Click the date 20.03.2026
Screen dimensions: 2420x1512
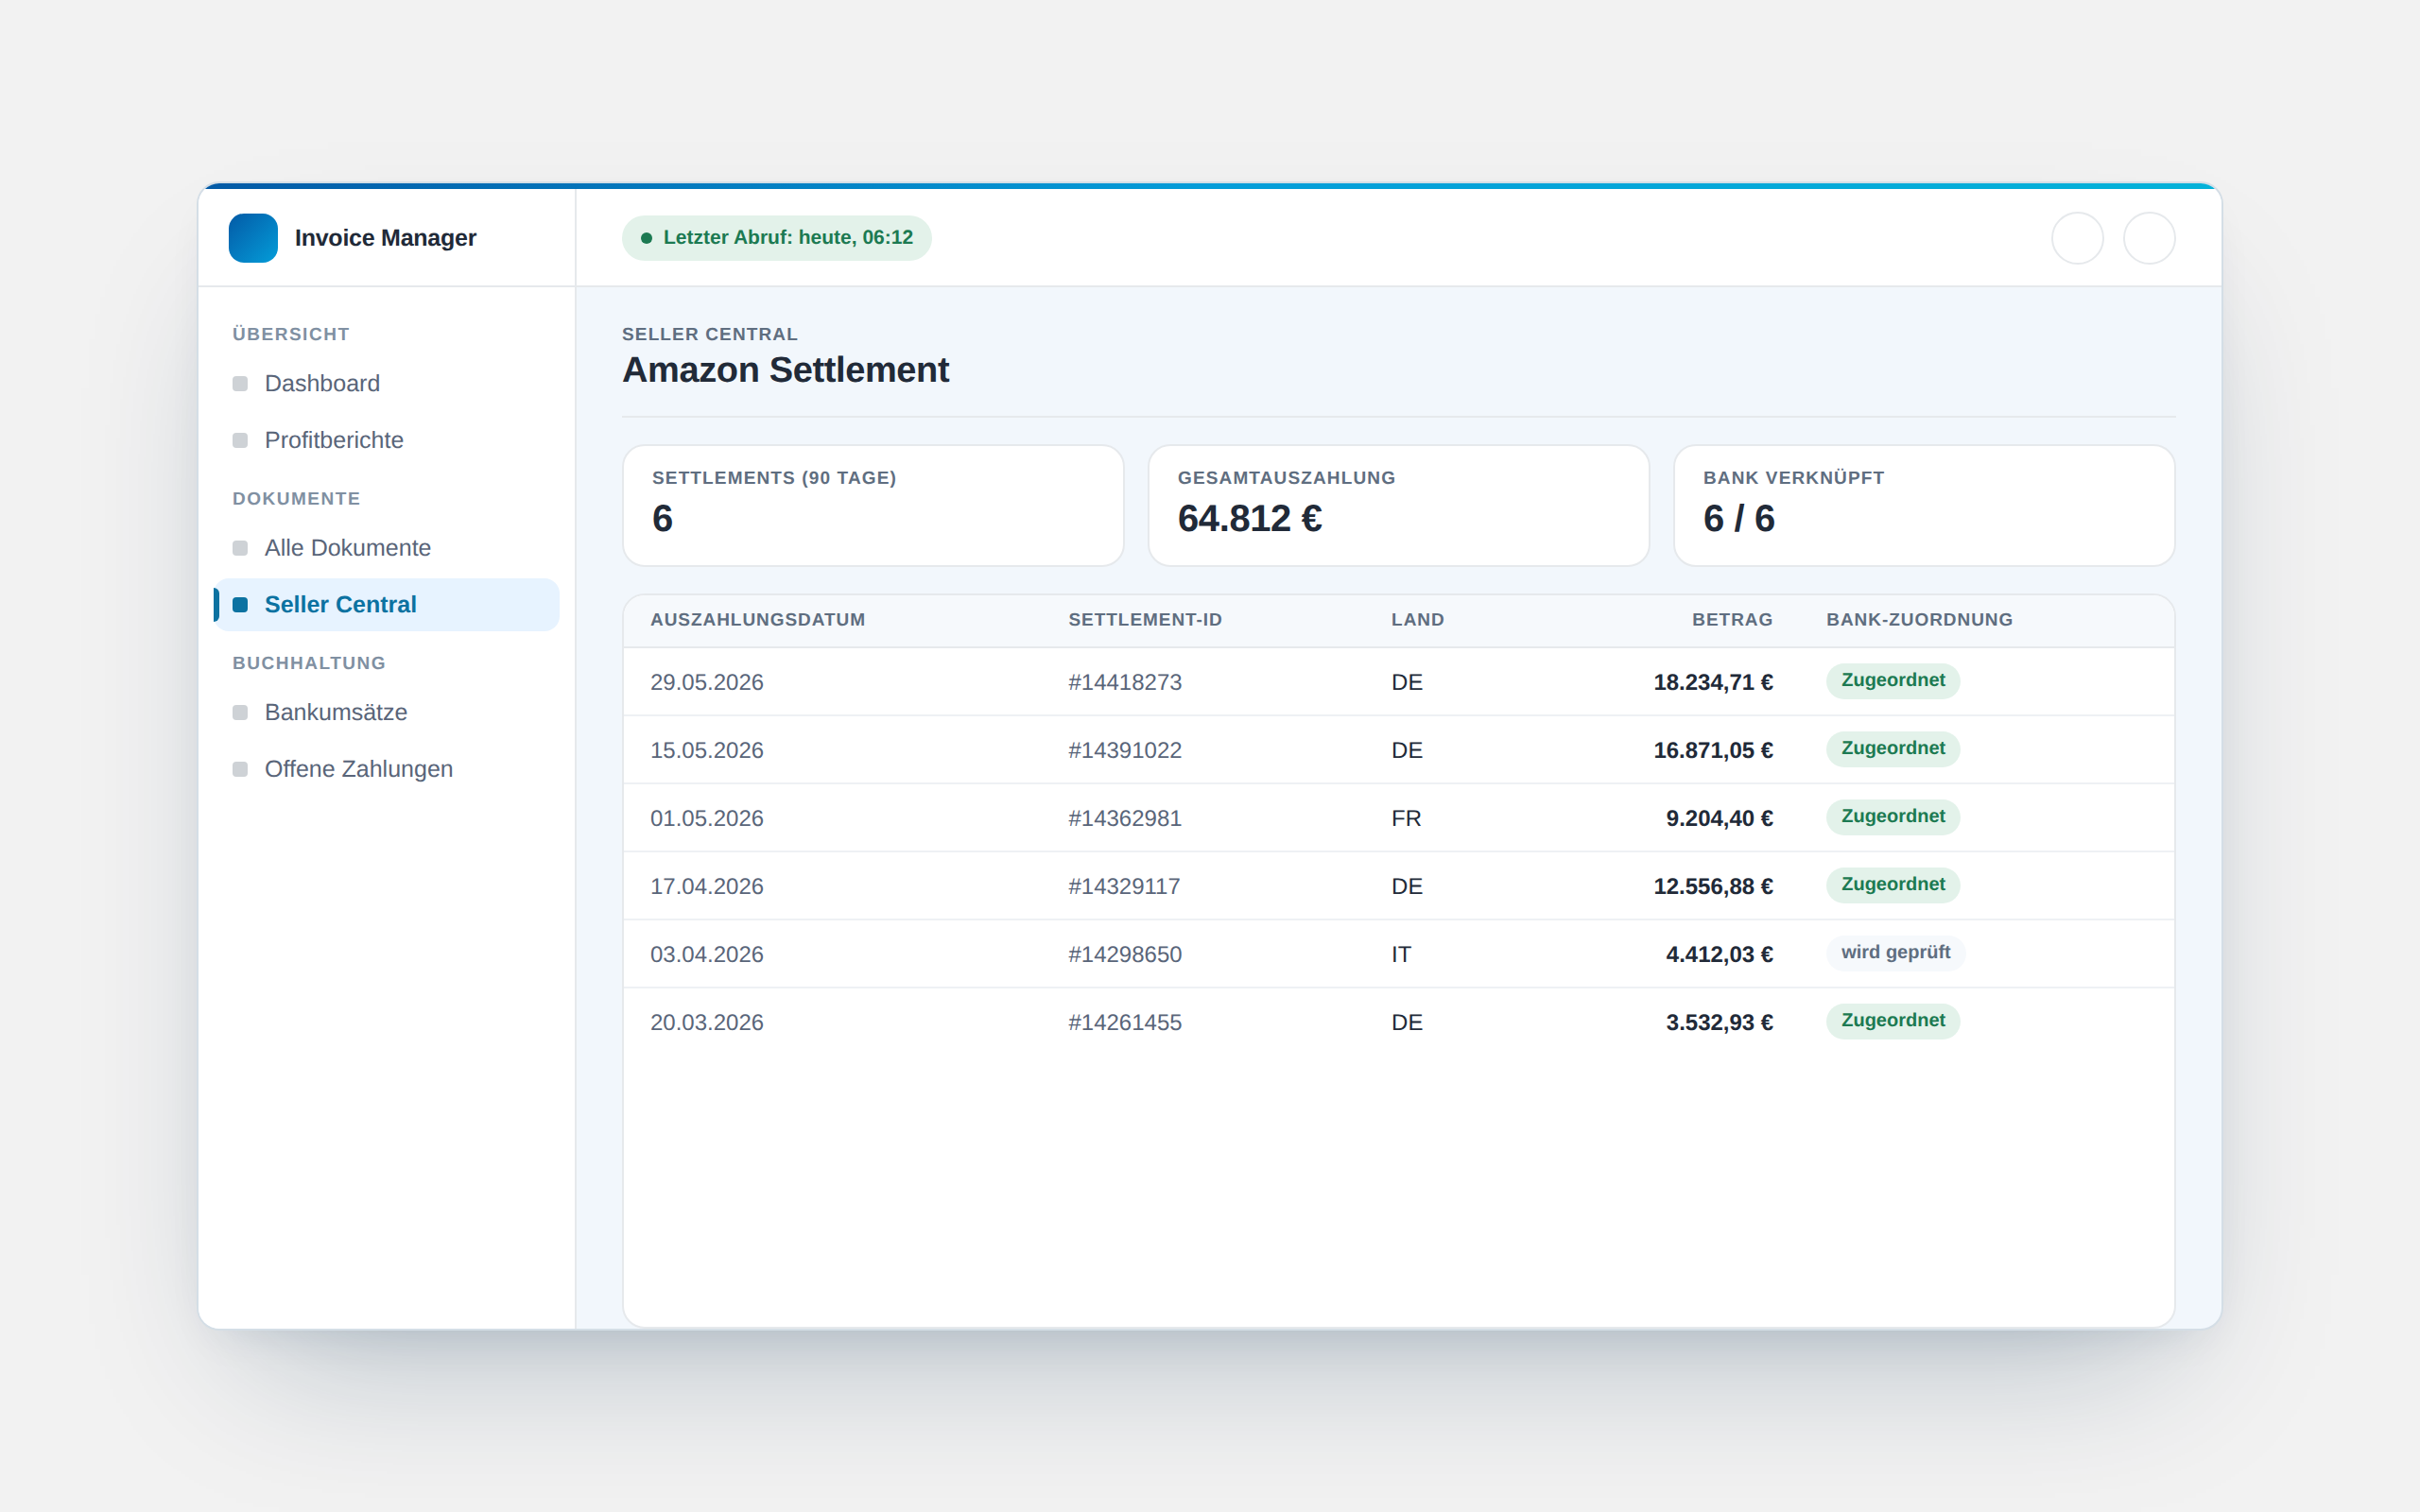(x=707, y=1022)
